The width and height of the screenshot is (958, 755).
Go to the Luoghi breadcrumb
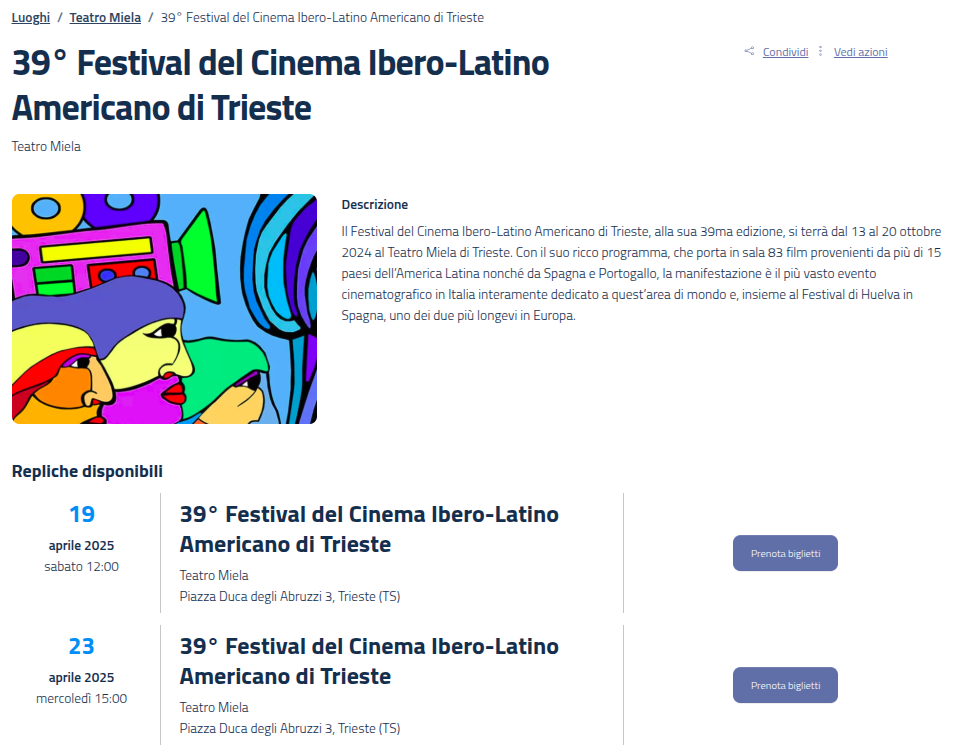pyautogui.click(x=31, y=18)
